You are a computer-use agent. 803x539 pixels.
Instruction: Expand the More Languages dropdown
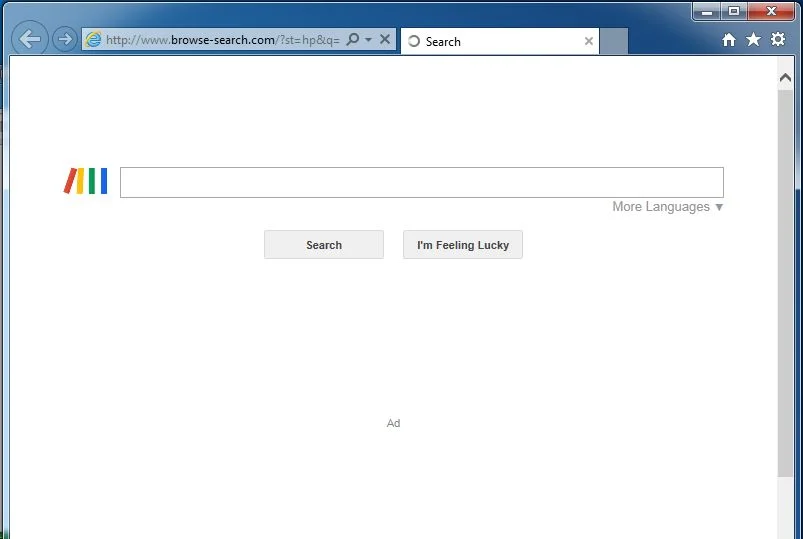pyautogui.click(x=668, y=207)
